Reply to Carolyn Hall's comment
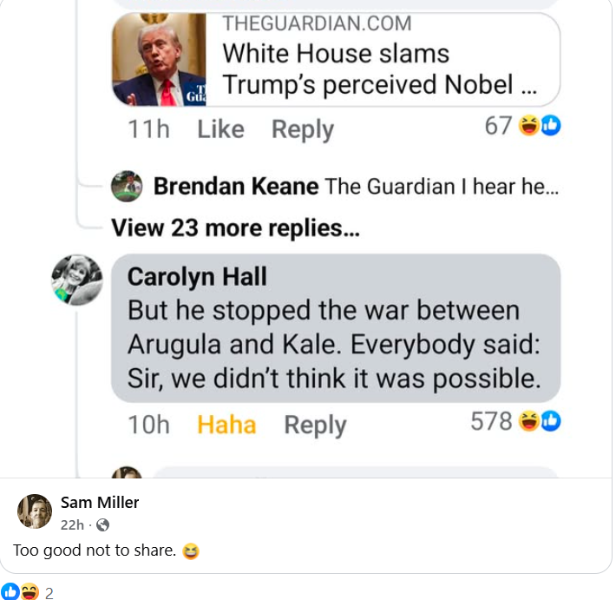This screenshot has width=616, height=600. (x=315, y=425)
